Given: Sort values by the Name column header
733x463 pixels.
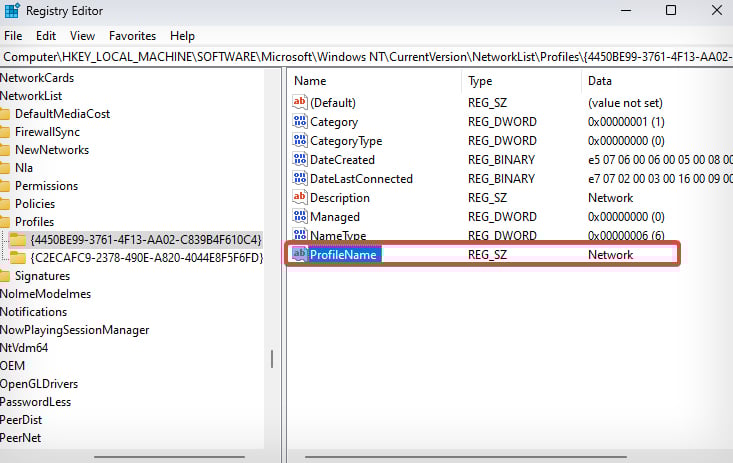Looking at the screenshot, I should click(x=310, y=81).
